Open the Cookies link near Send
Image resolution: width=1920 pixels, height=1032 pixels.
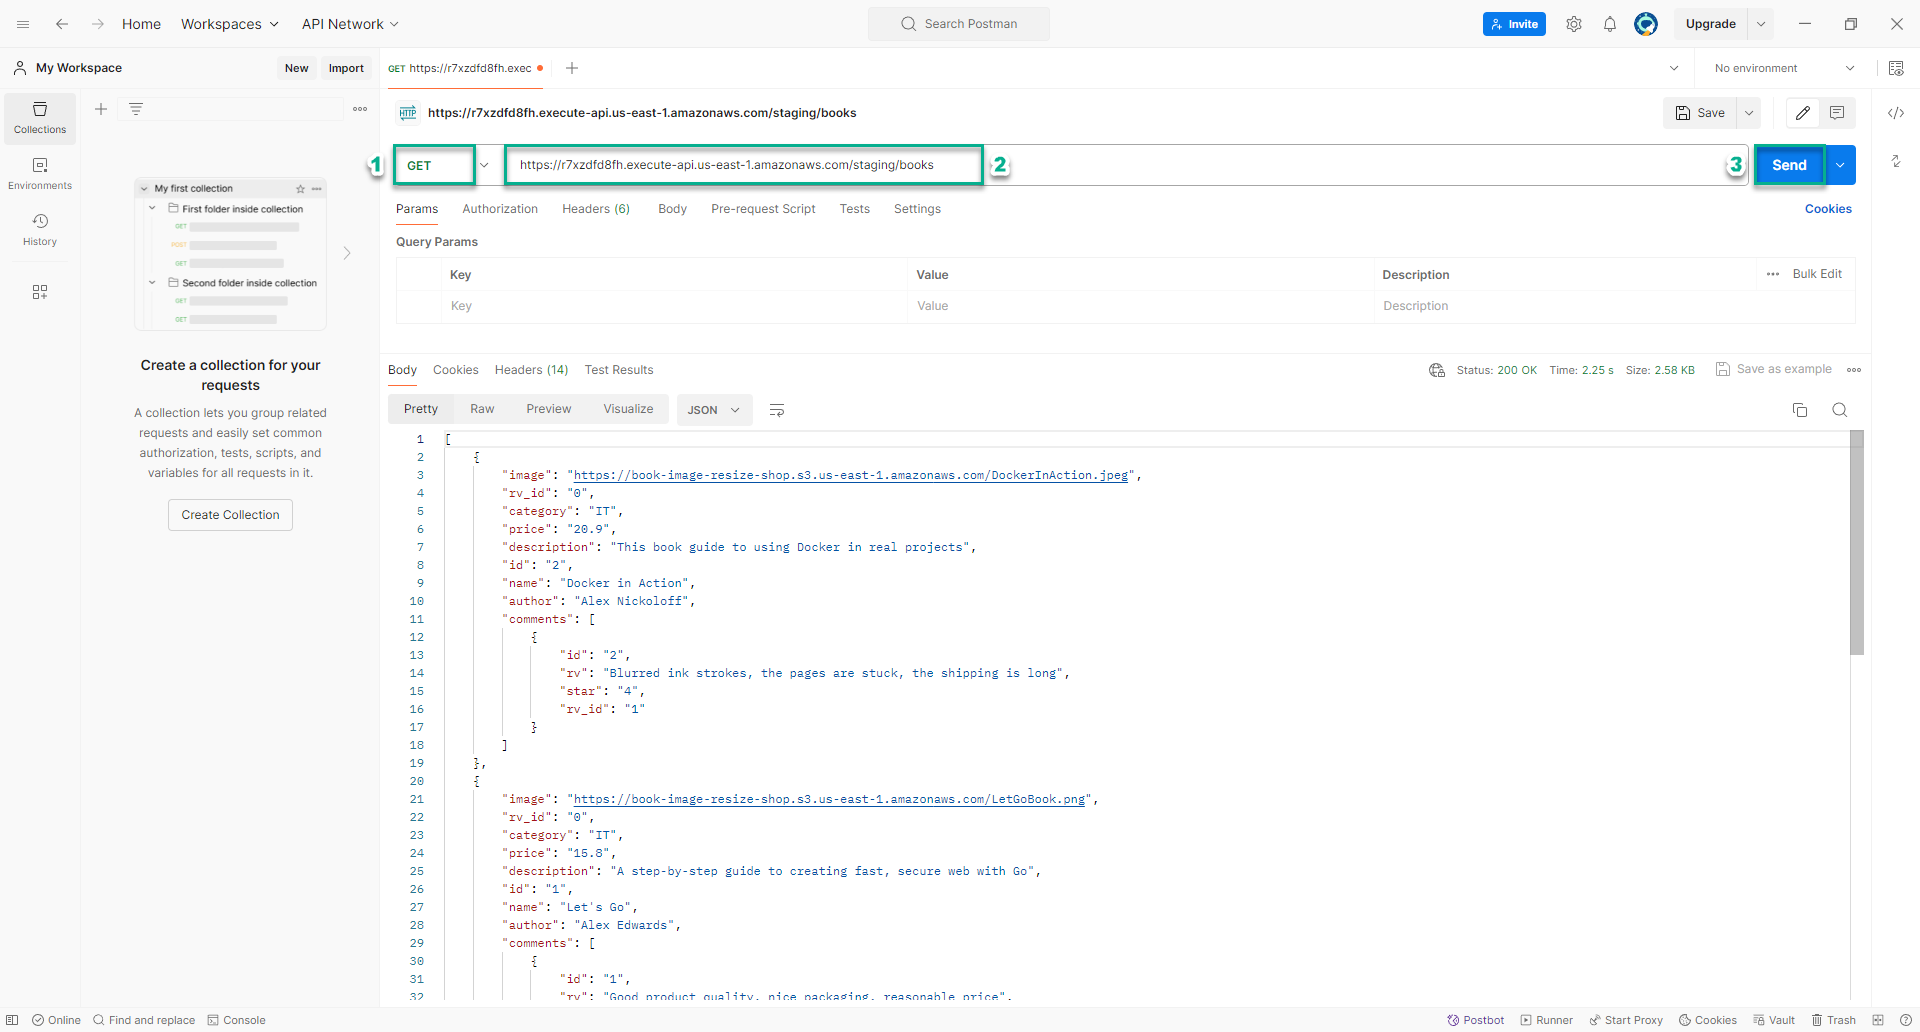pyautogui.click(x=1828, y=209)
